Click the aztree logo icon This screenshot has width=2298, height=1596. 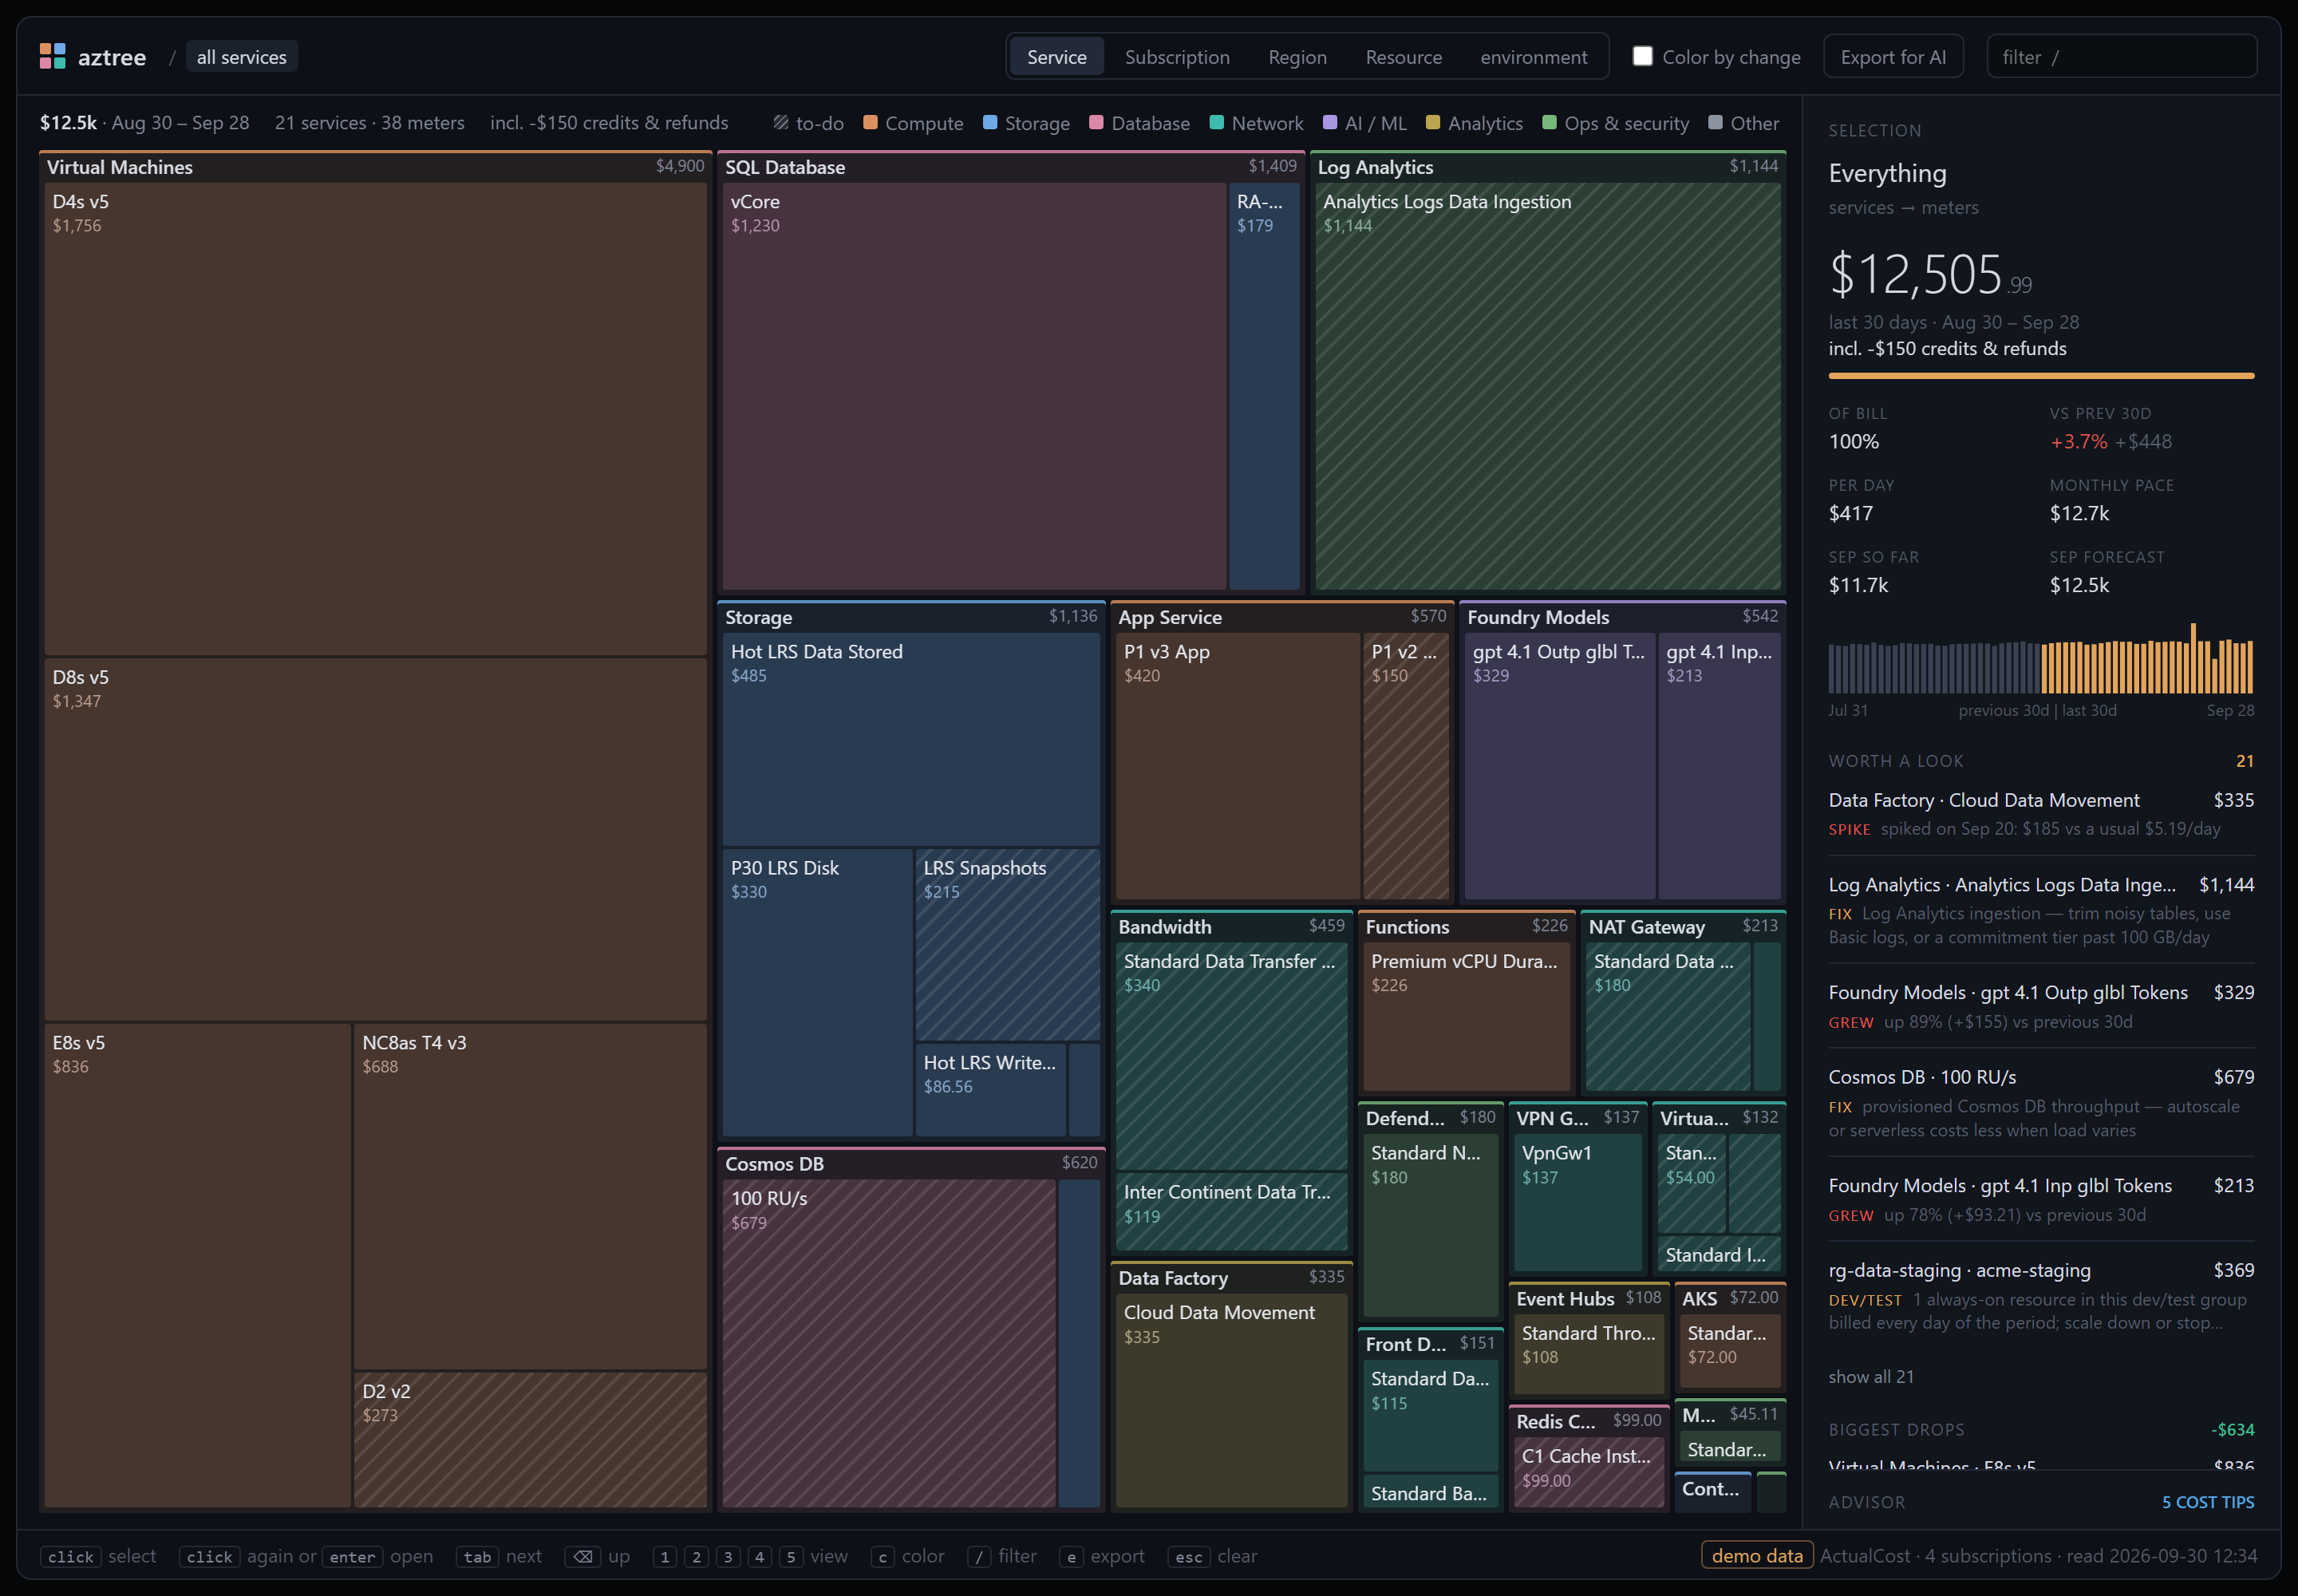click(52, 57)
